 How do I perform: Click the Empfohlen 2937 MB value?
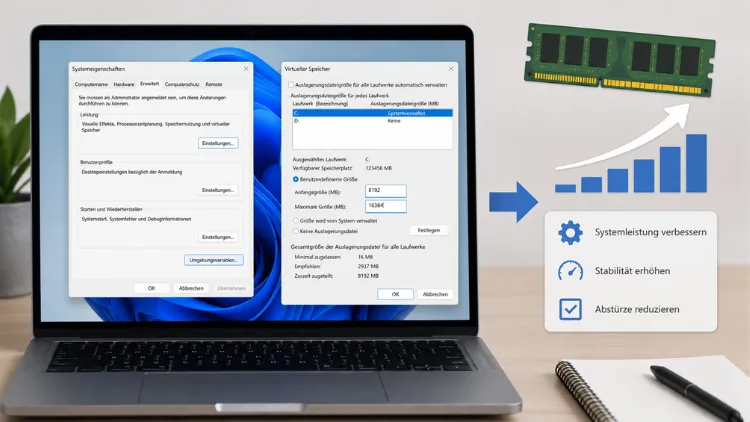tap(368, 267)
